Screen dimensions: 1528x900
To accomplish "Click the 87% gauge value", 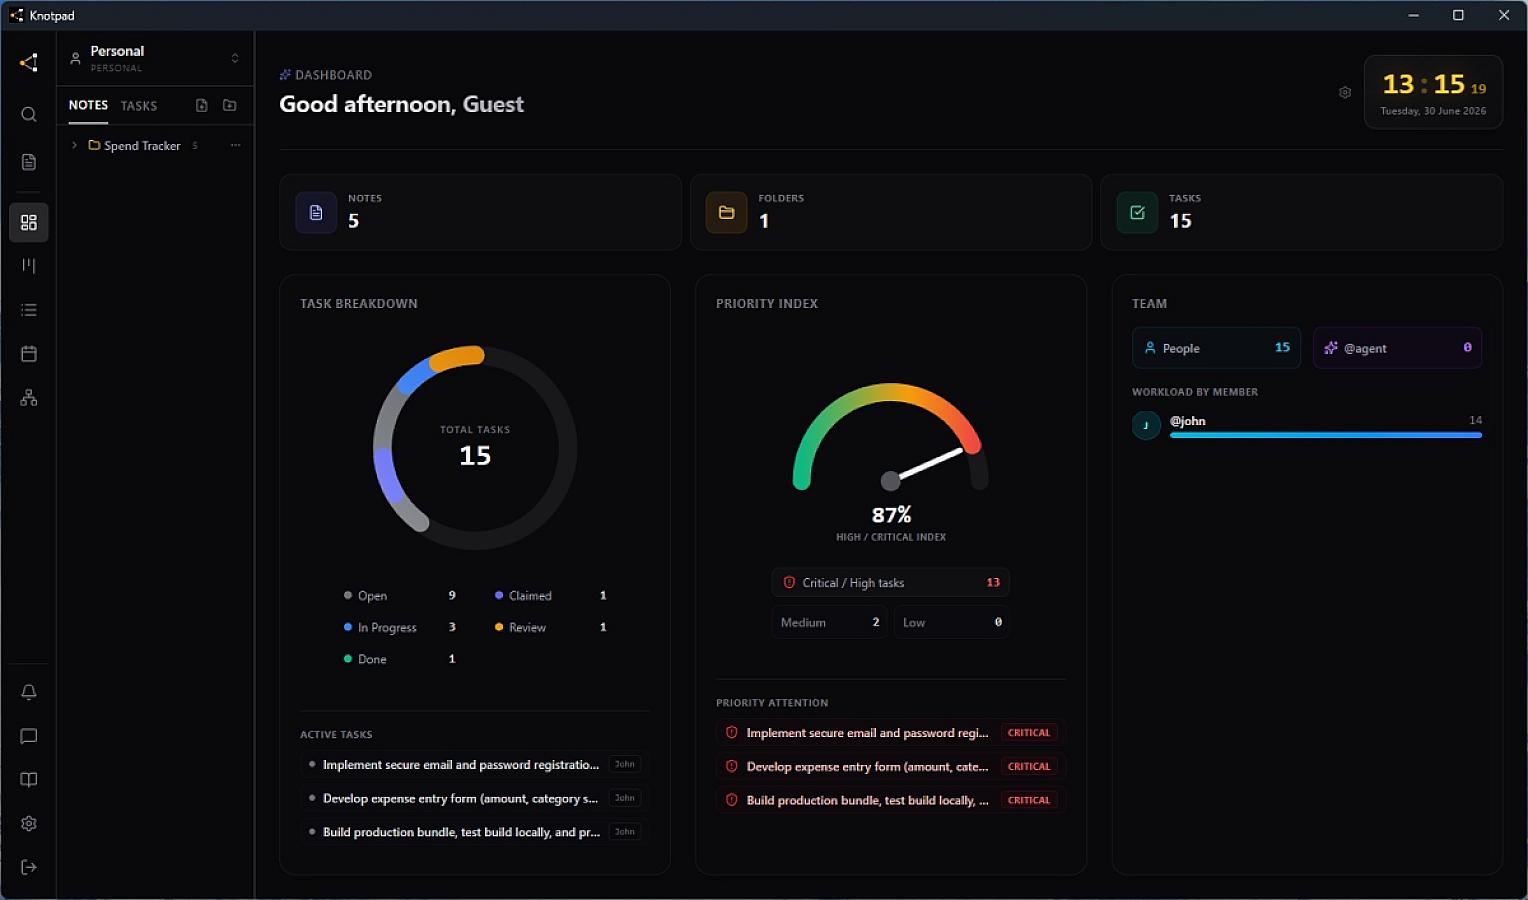I will pyautogui.click(x=891, y=515).
